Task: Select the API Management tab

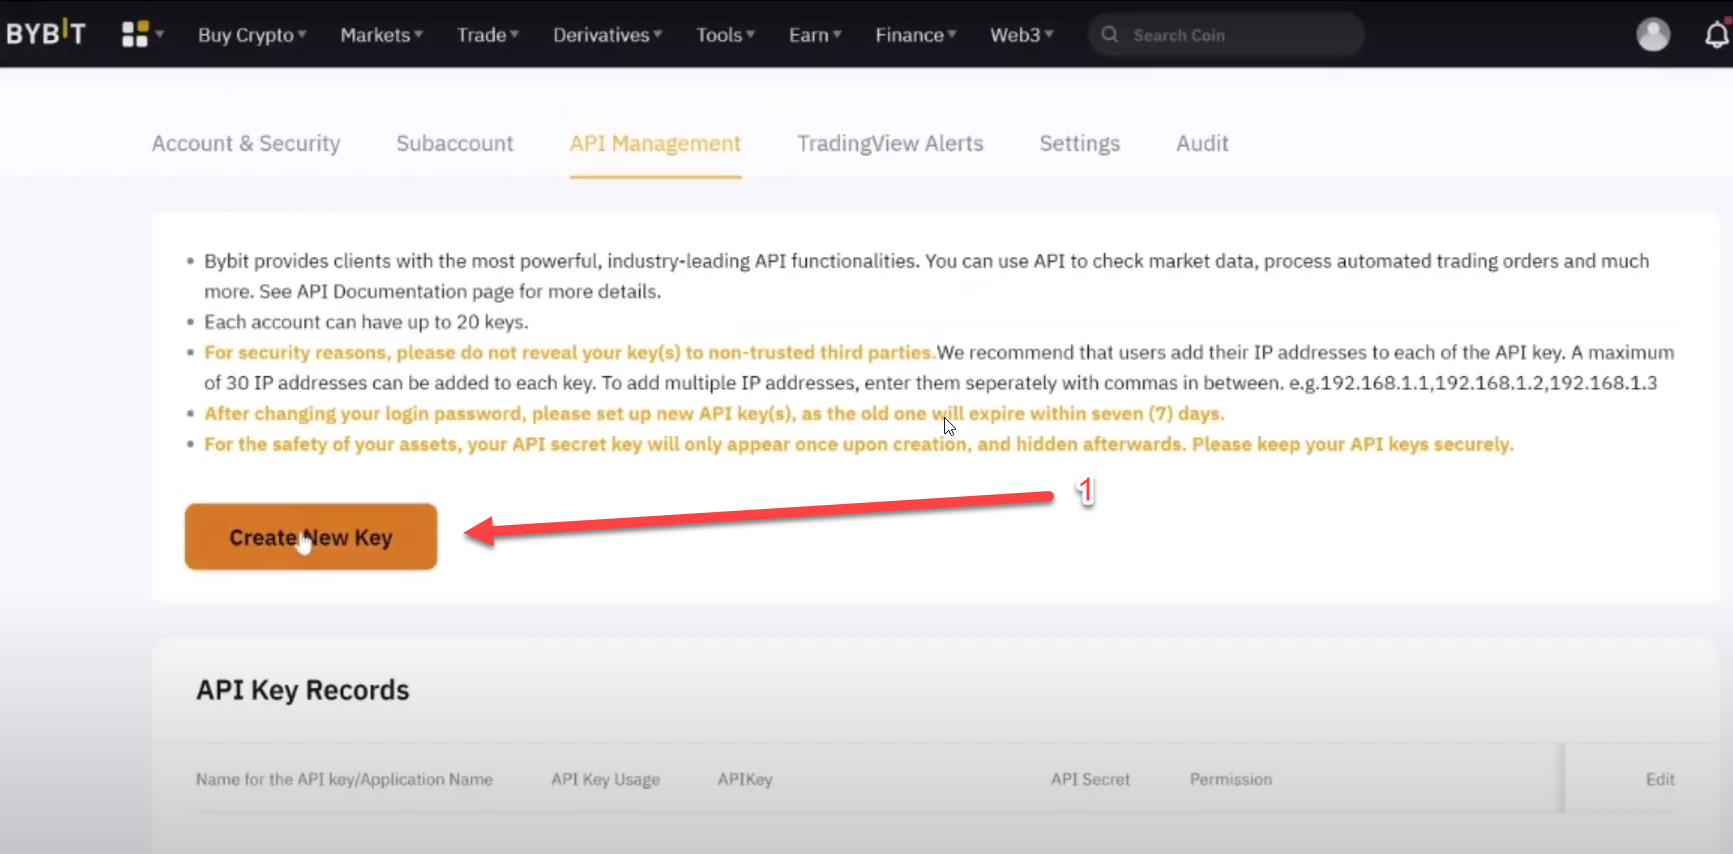Action: point(655,143)
